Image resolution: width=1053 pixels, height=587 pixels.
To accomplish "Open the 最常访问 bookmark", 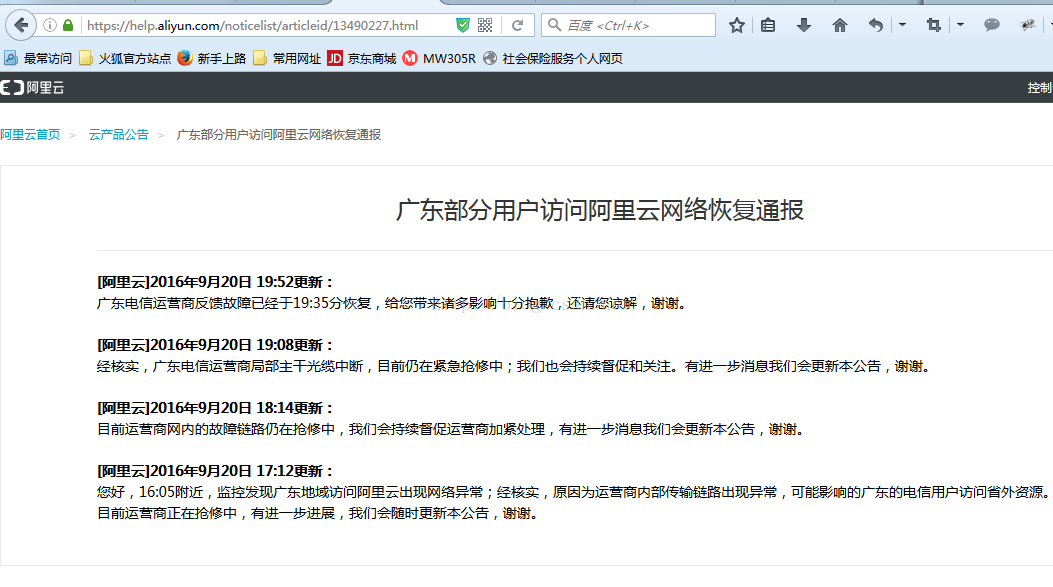I will (x=38, y=58).
